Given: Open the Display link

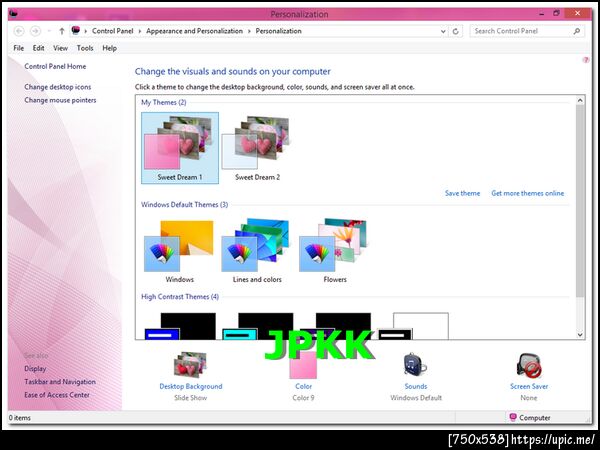Looking at the screenshot, I should pos(35,368).
